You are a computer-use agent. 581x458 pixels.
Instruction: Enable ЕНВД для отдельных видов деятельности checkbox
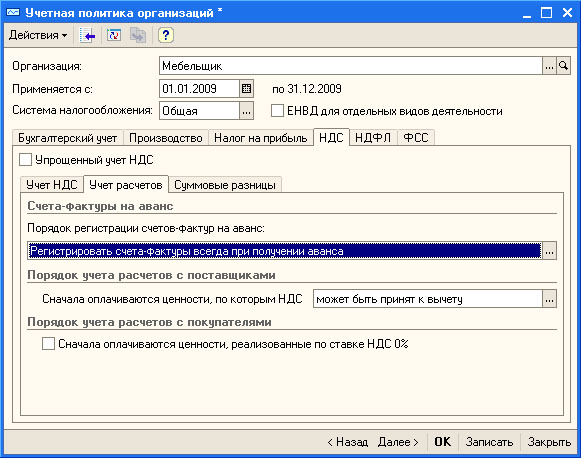click(x=277, y=110)
